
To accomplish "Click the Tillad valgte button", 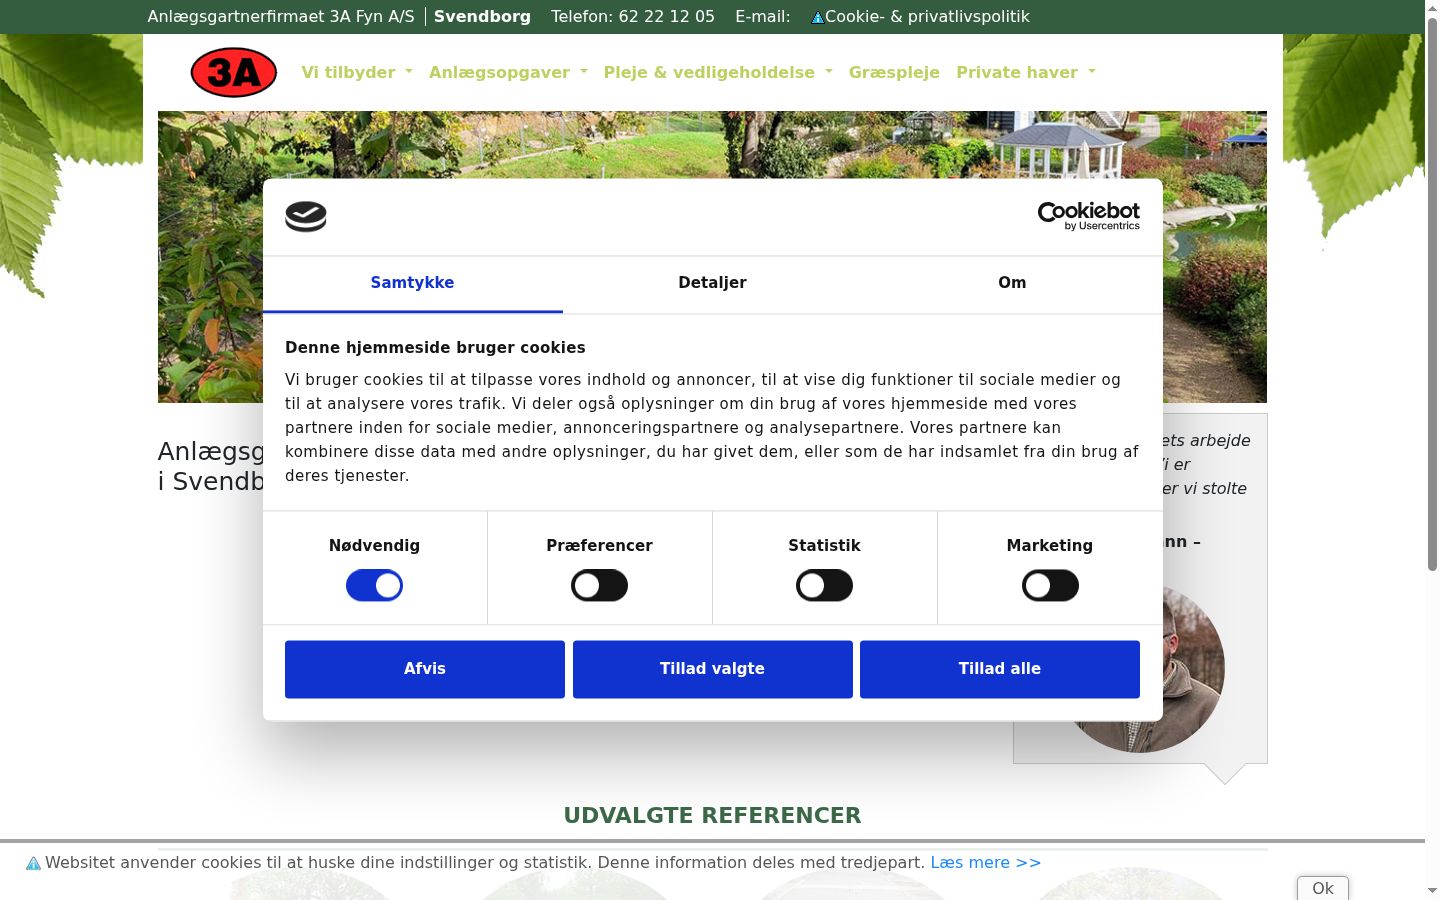I will coord(712,669).
